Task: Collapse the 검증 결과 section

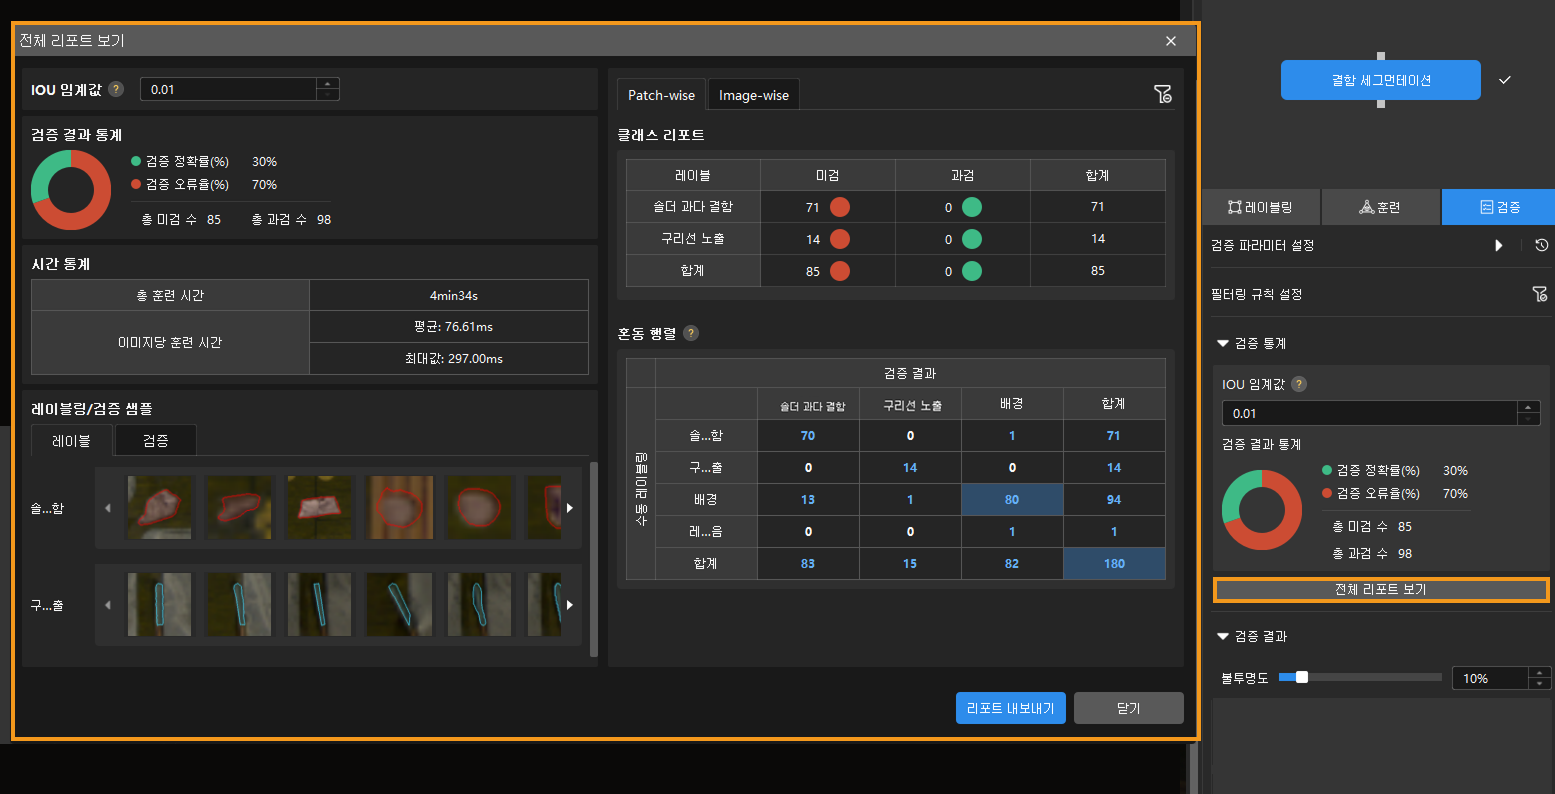Action: click(x=1222, y=636)
